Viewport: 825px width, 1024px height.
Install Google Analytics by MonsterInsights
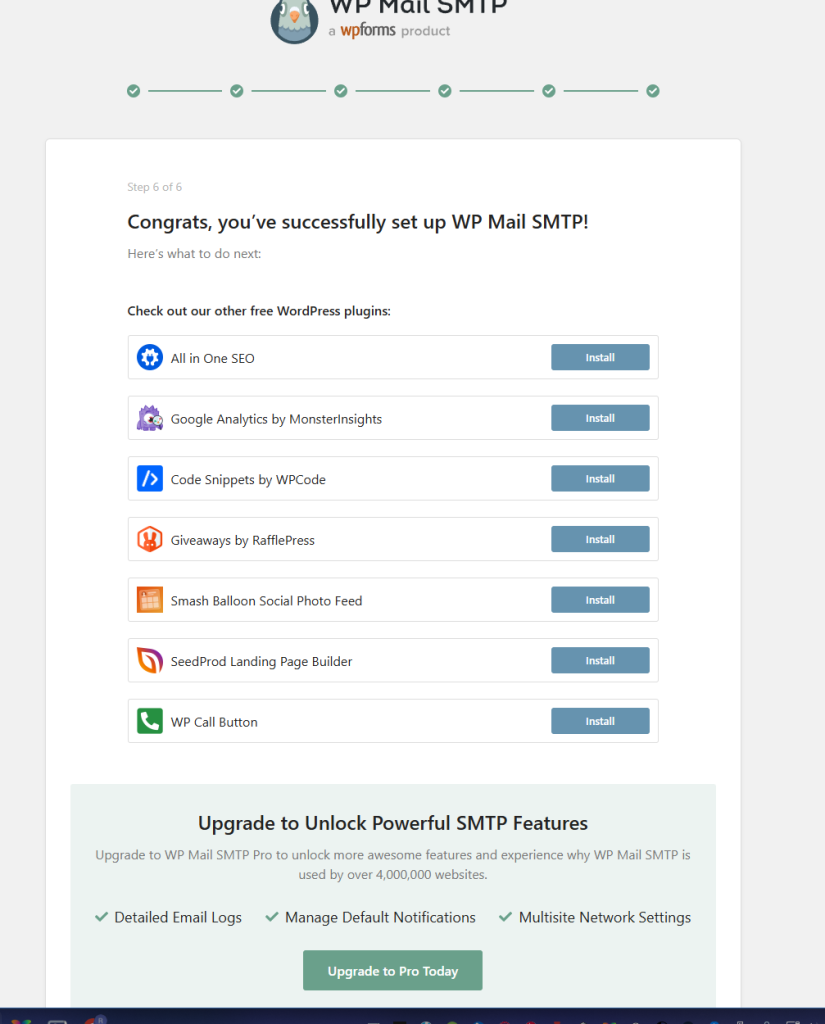pyautogui.click(x=600, y=418)
